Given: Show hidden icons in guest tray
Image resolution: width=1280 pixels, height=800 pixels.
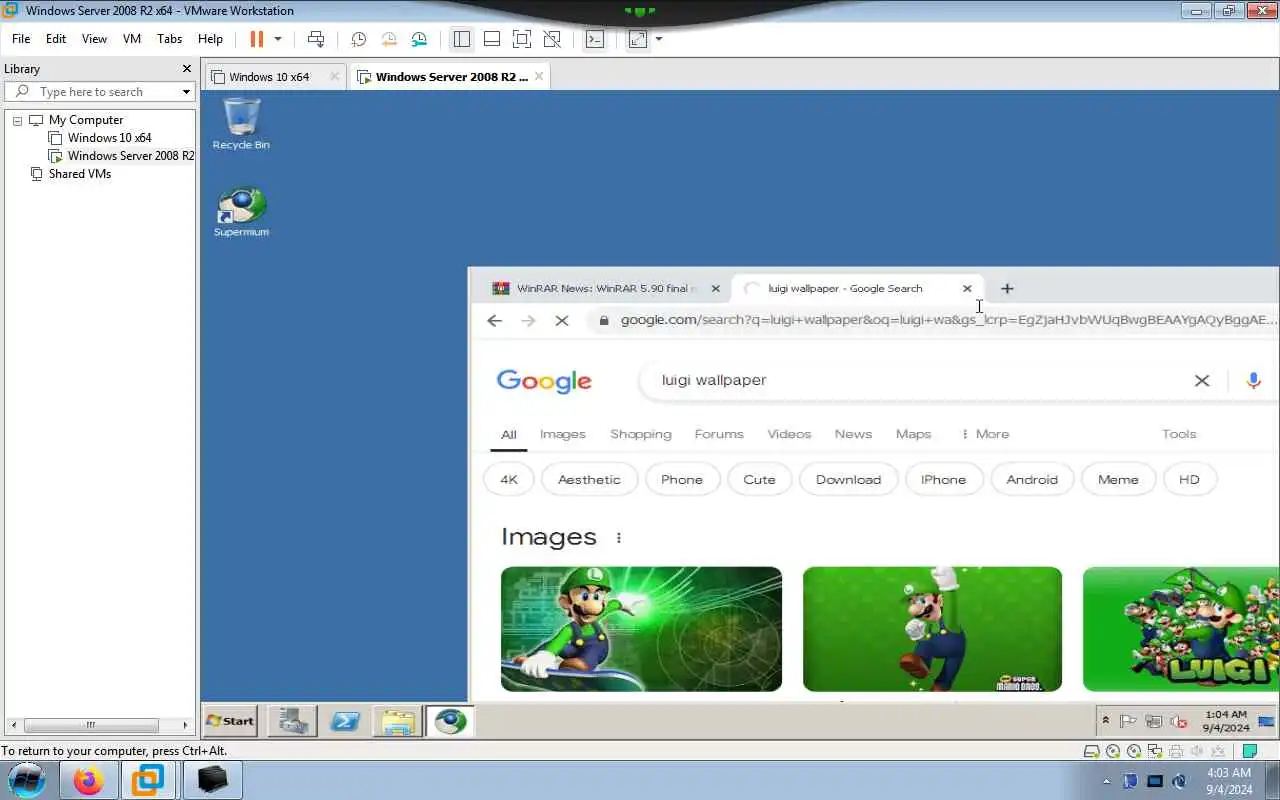Looking at the screenshot, I should click(x=1105, y=720).
